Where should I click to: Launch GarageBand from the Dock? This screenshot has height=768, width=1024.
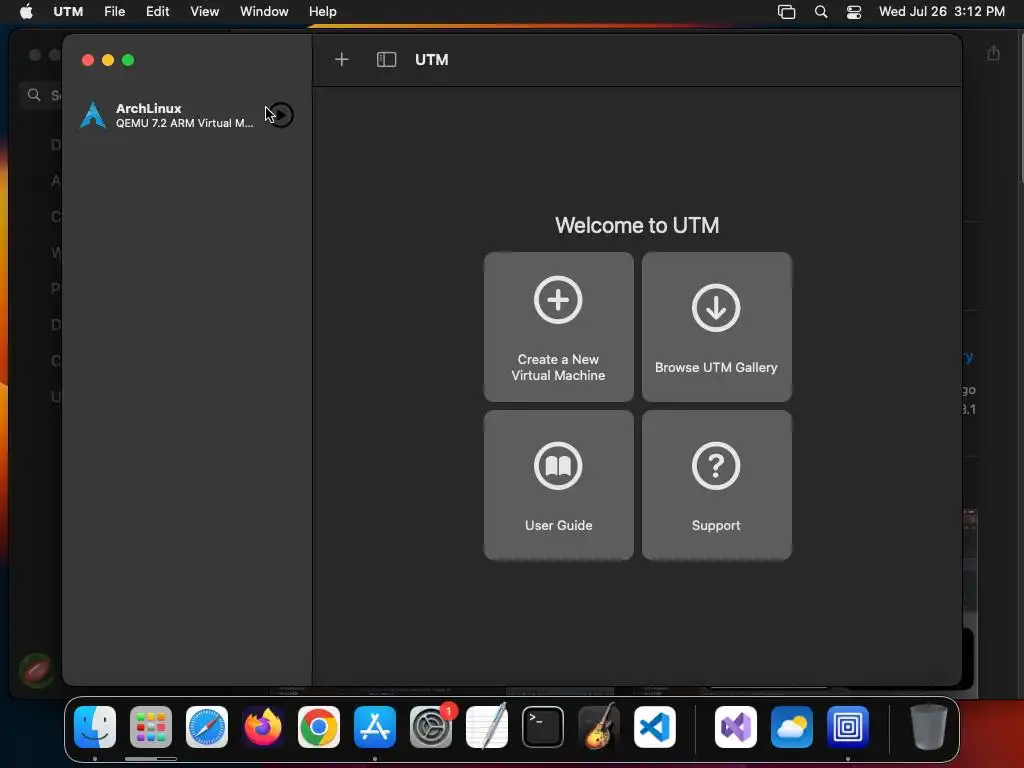coord(599,726)
